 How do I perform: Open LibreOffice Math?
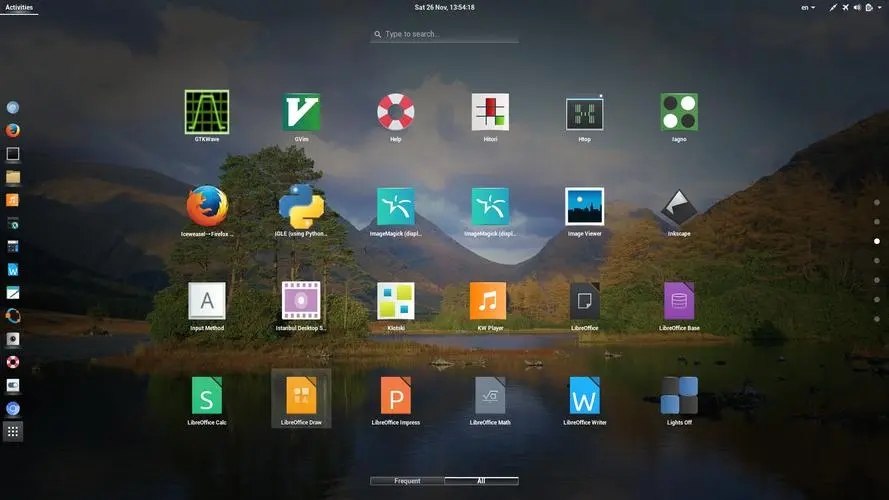point(490,395)
